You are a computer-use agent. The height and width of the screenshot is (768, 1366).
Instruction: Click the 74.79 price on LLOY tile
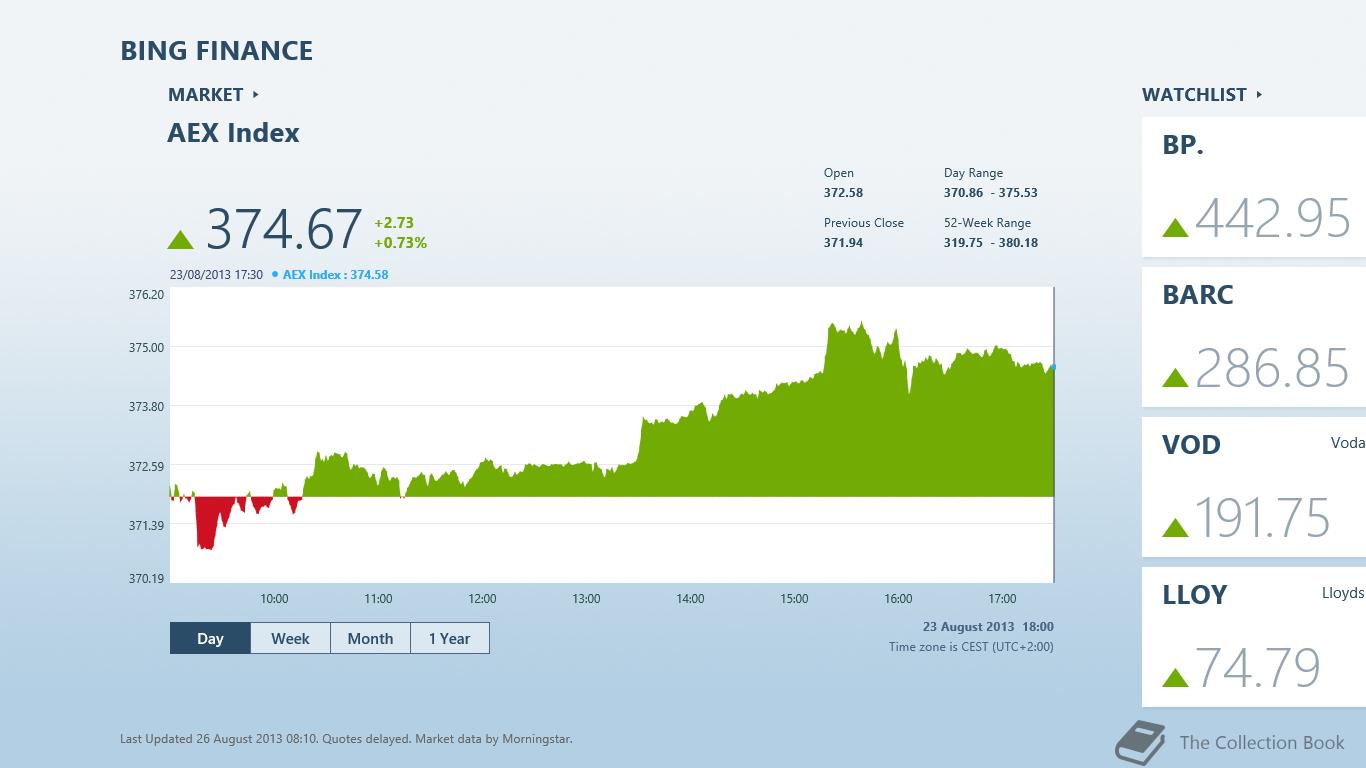[x=1258, y=668]
